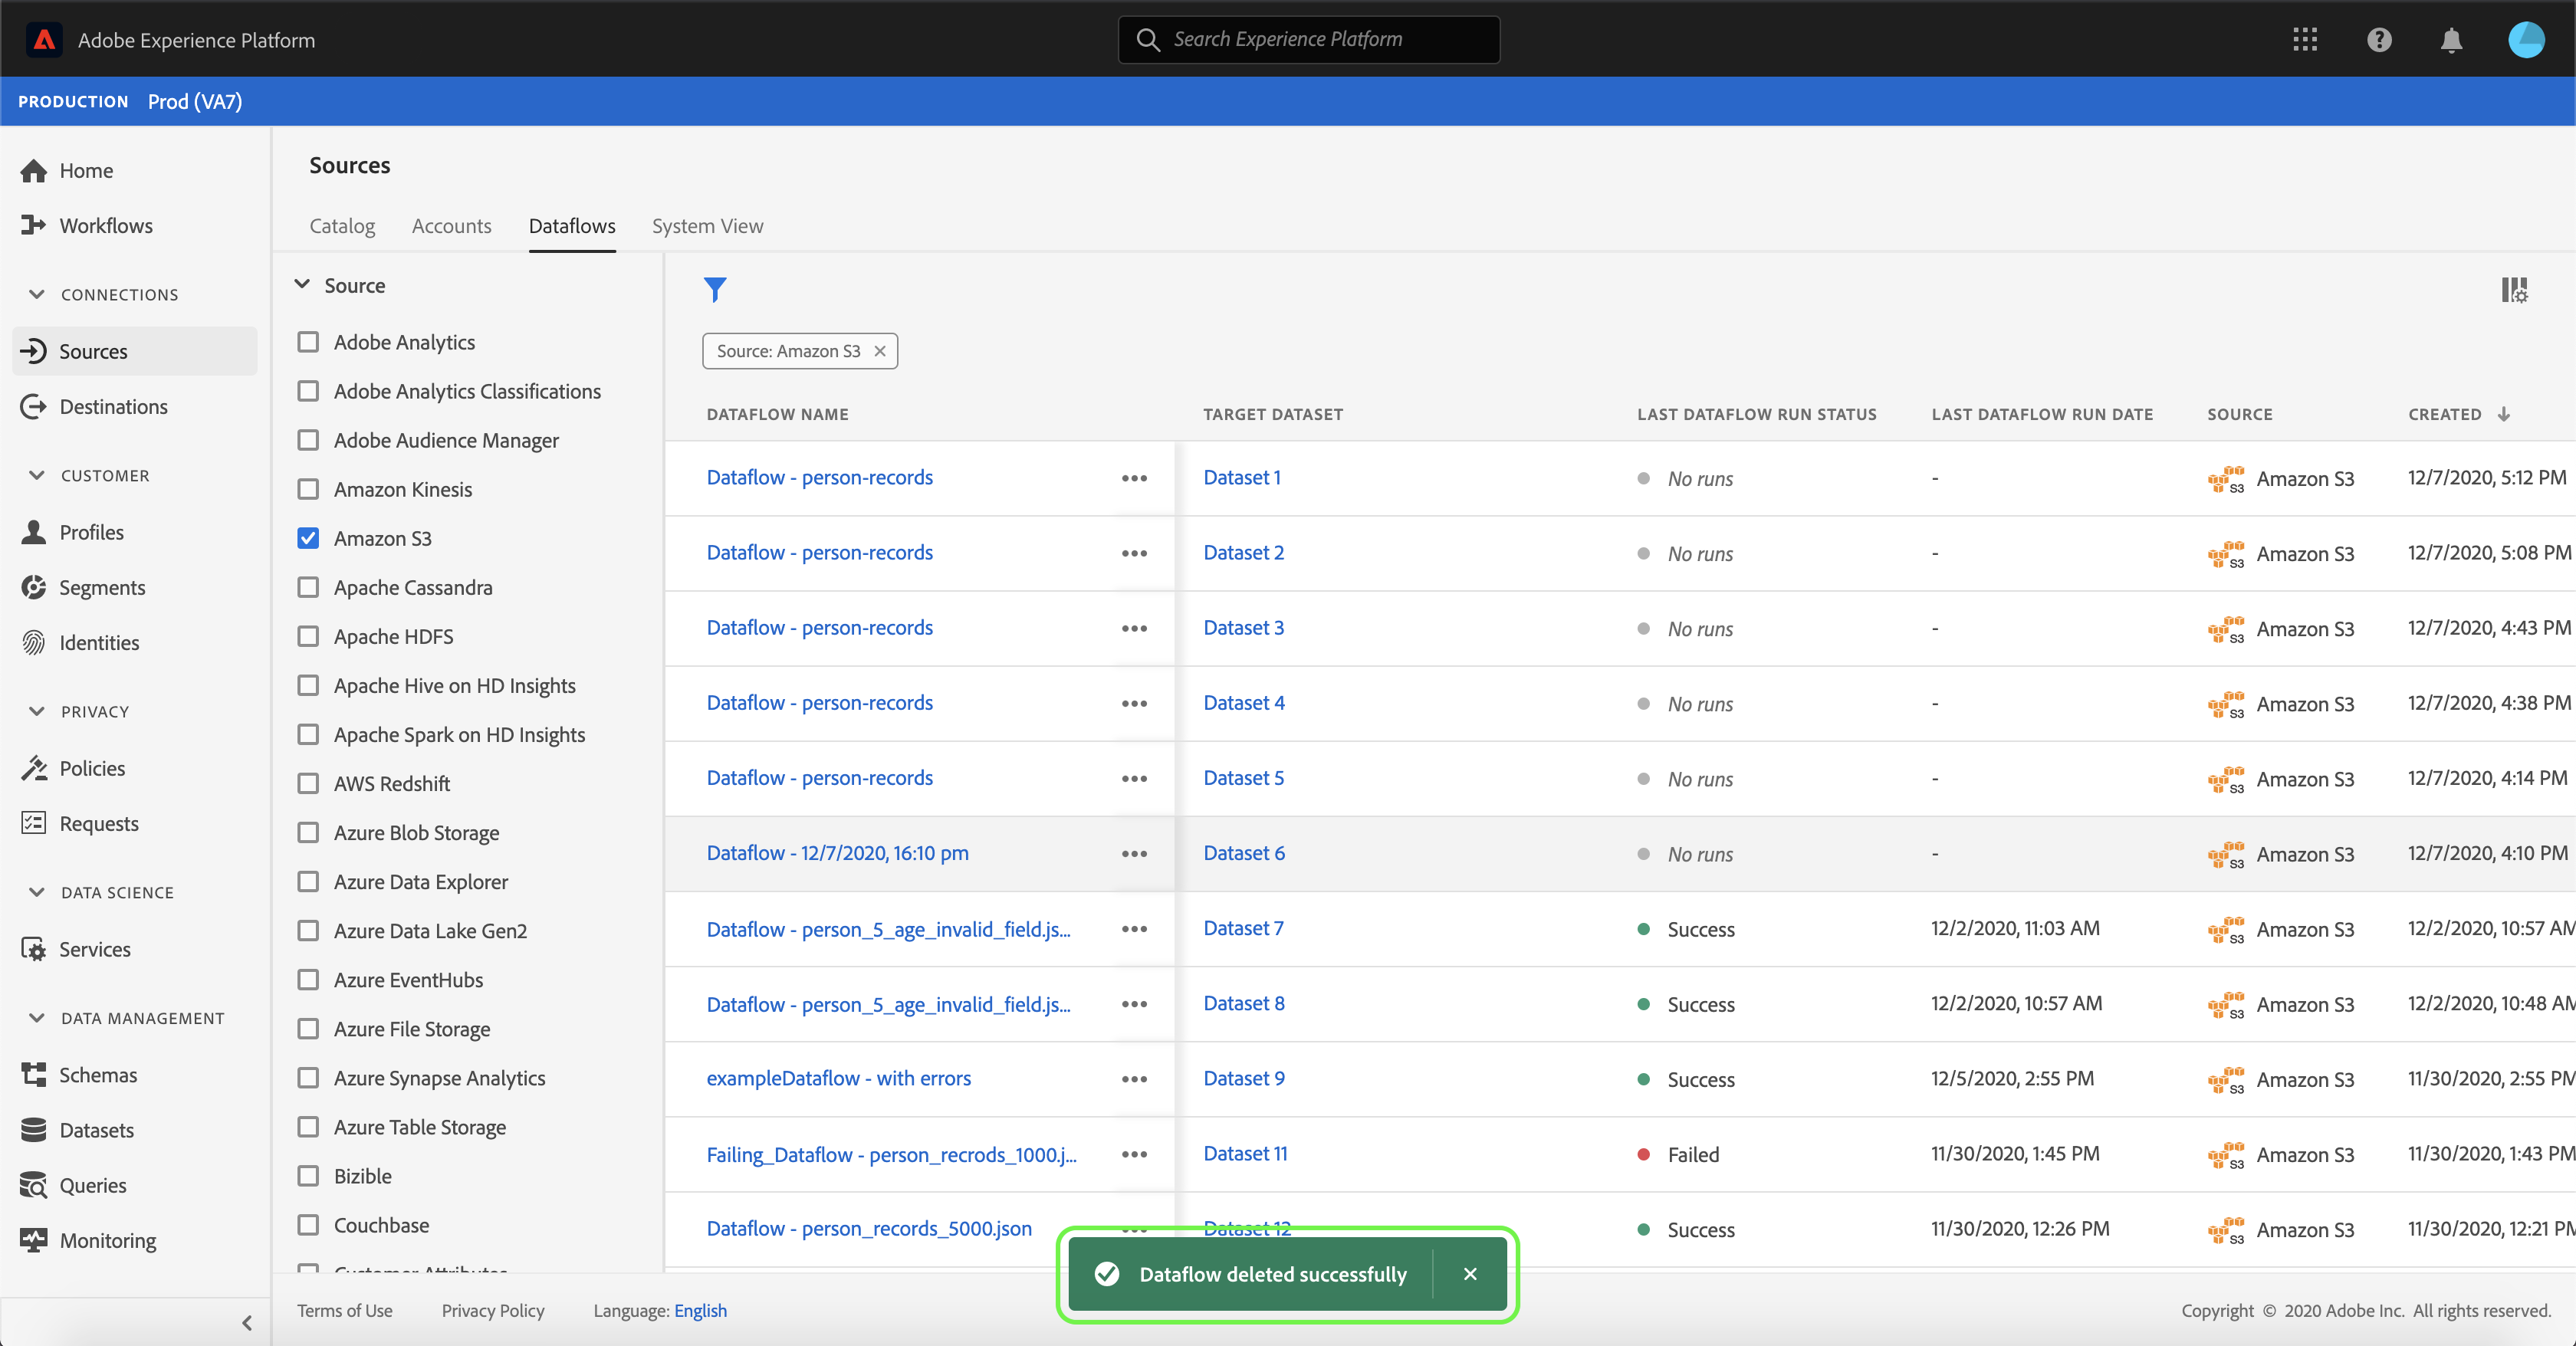Open column settings icon at table right
Image resolution: width=2576 pixels, height=1346 pixels.
pos(2514,290)
